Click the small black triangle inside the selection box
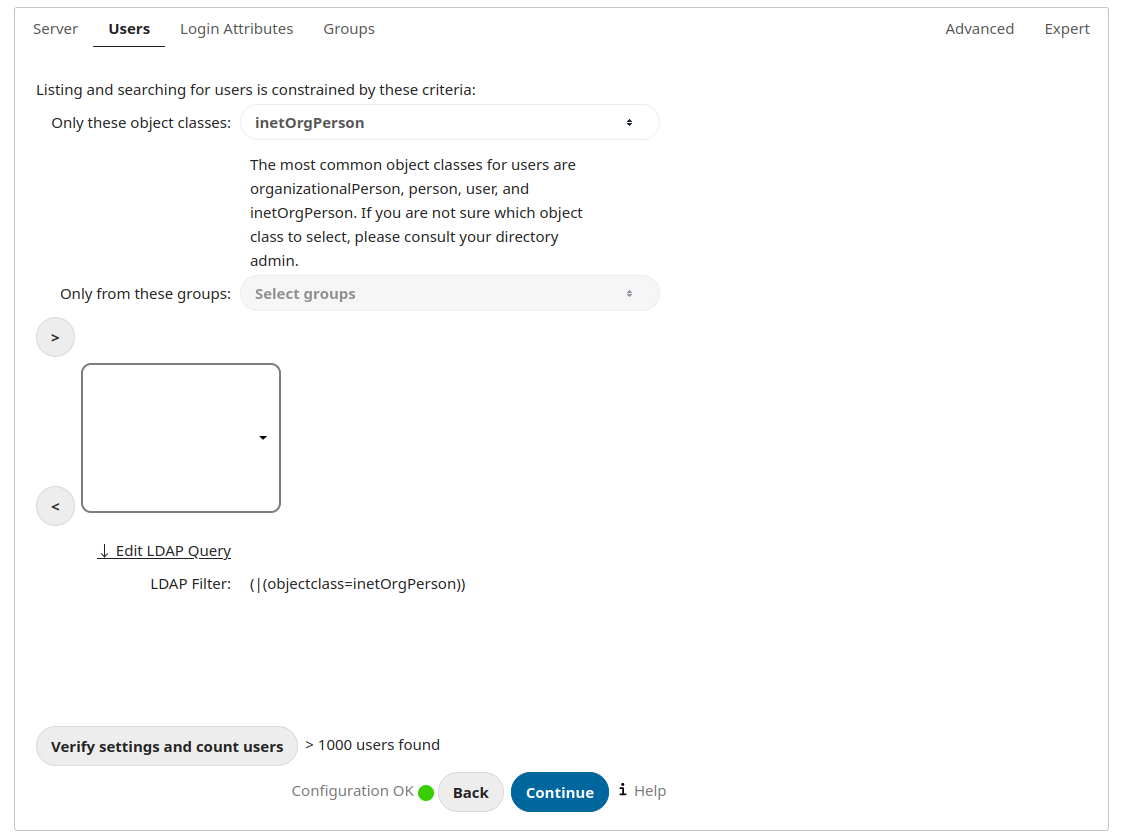Viewport: 1122px width, 840px height. click(263, 437)
